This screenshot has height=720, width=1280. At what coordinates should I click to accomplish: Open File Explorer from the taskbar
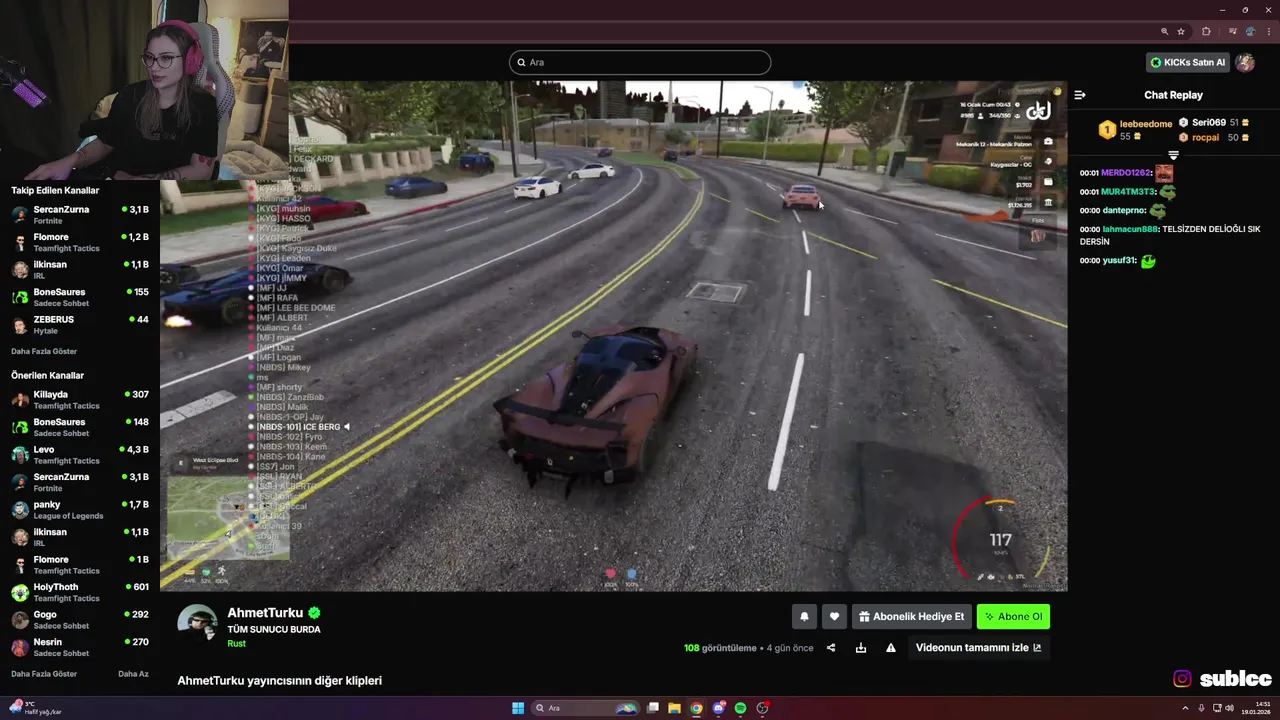675,708
